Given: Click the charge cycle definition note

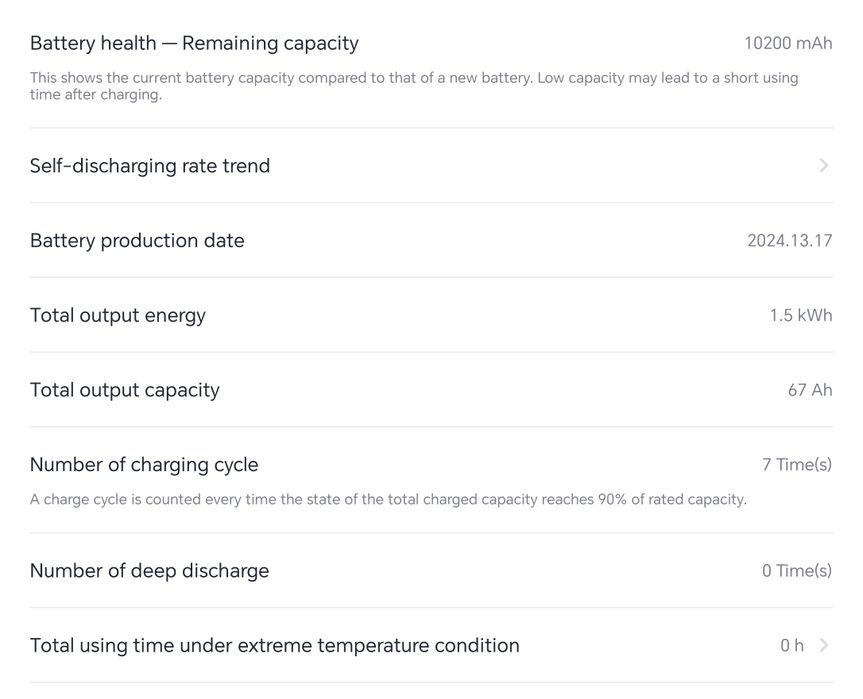Looking at the screenshot, I should (388, 499).
